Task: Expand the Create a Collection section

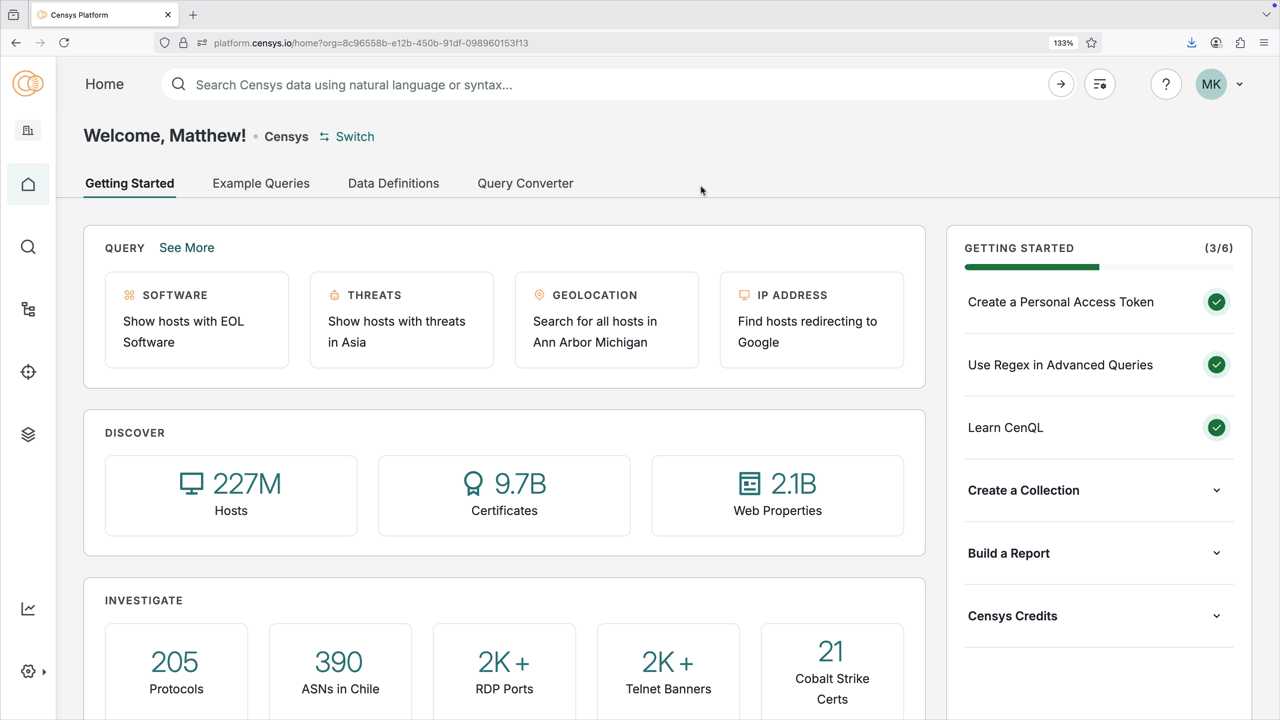Action: point(1099,491)
